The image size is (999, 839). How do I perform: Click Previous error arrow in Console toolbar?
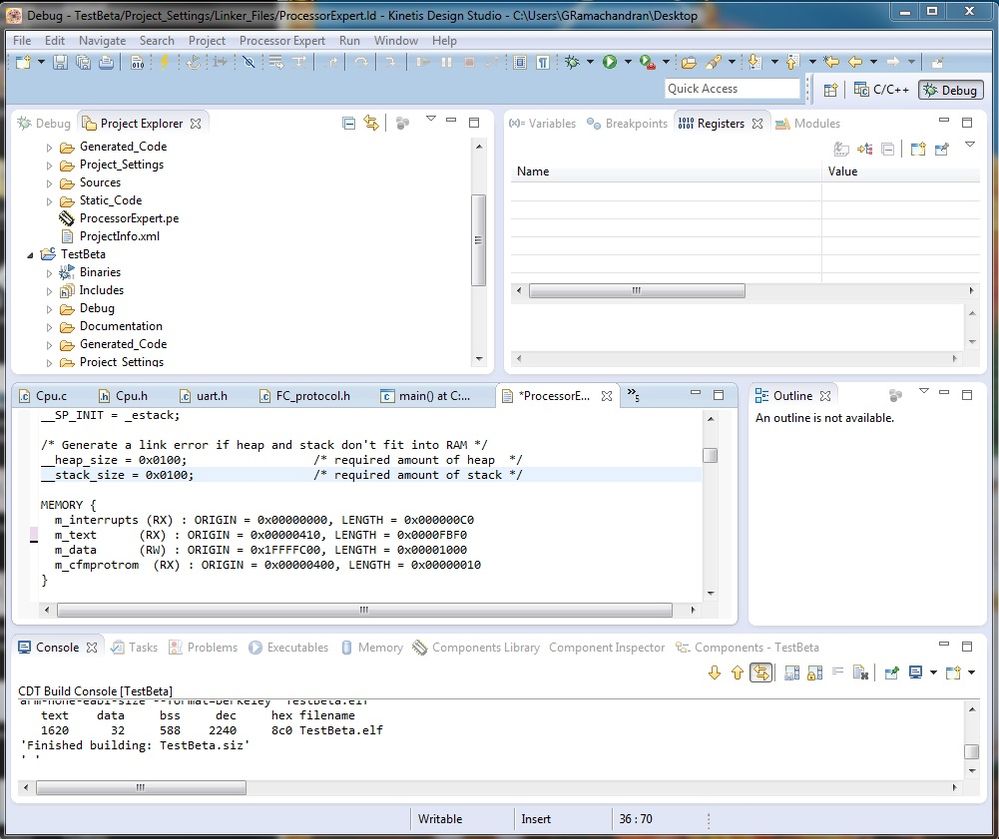pos(737,672)
